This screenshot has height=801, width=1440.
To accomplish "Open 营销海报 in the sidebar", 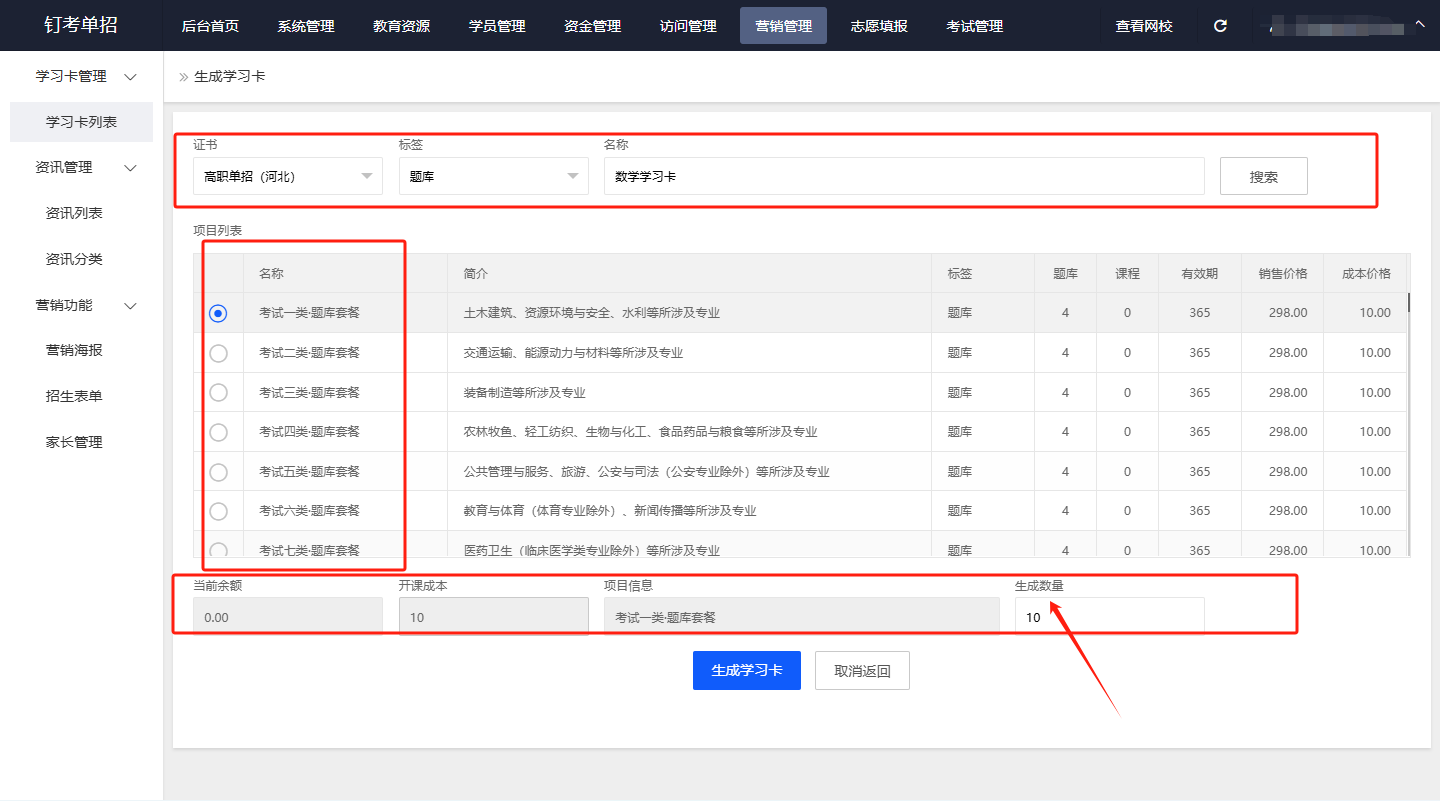I will (x=74, y=351).
